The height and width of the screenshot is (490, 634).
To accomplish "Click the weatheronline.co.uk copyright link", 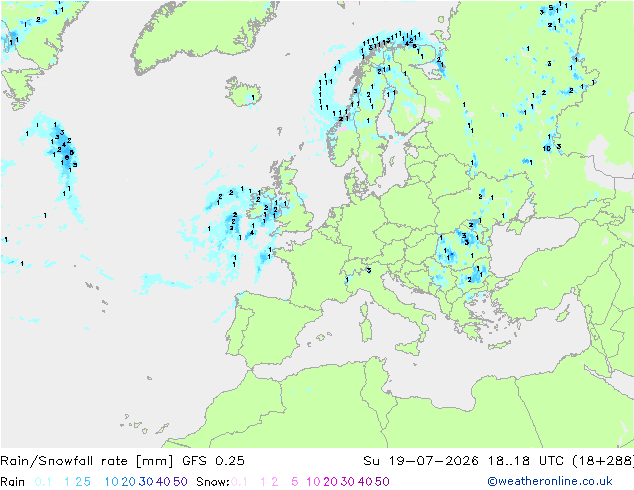I will pyautogui.click(x=550, y=481).
